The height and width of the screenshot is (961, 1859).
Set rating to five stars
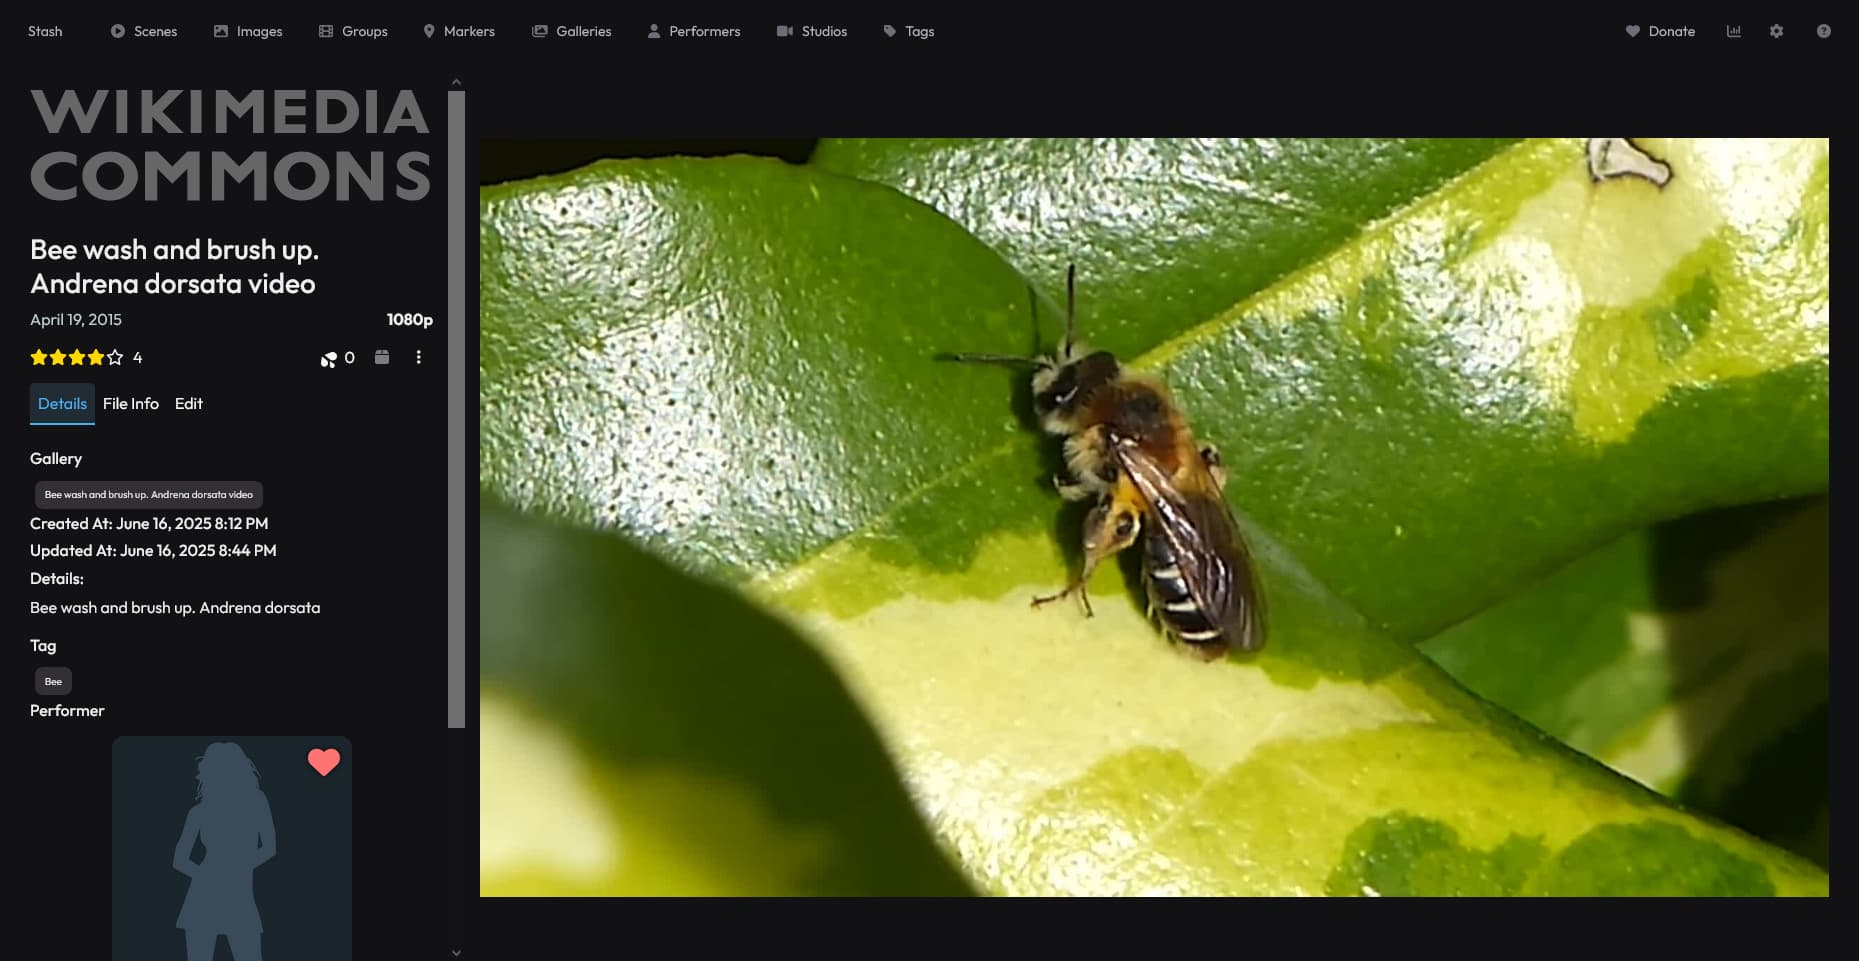pyautogui.click(x=115, y=357)
